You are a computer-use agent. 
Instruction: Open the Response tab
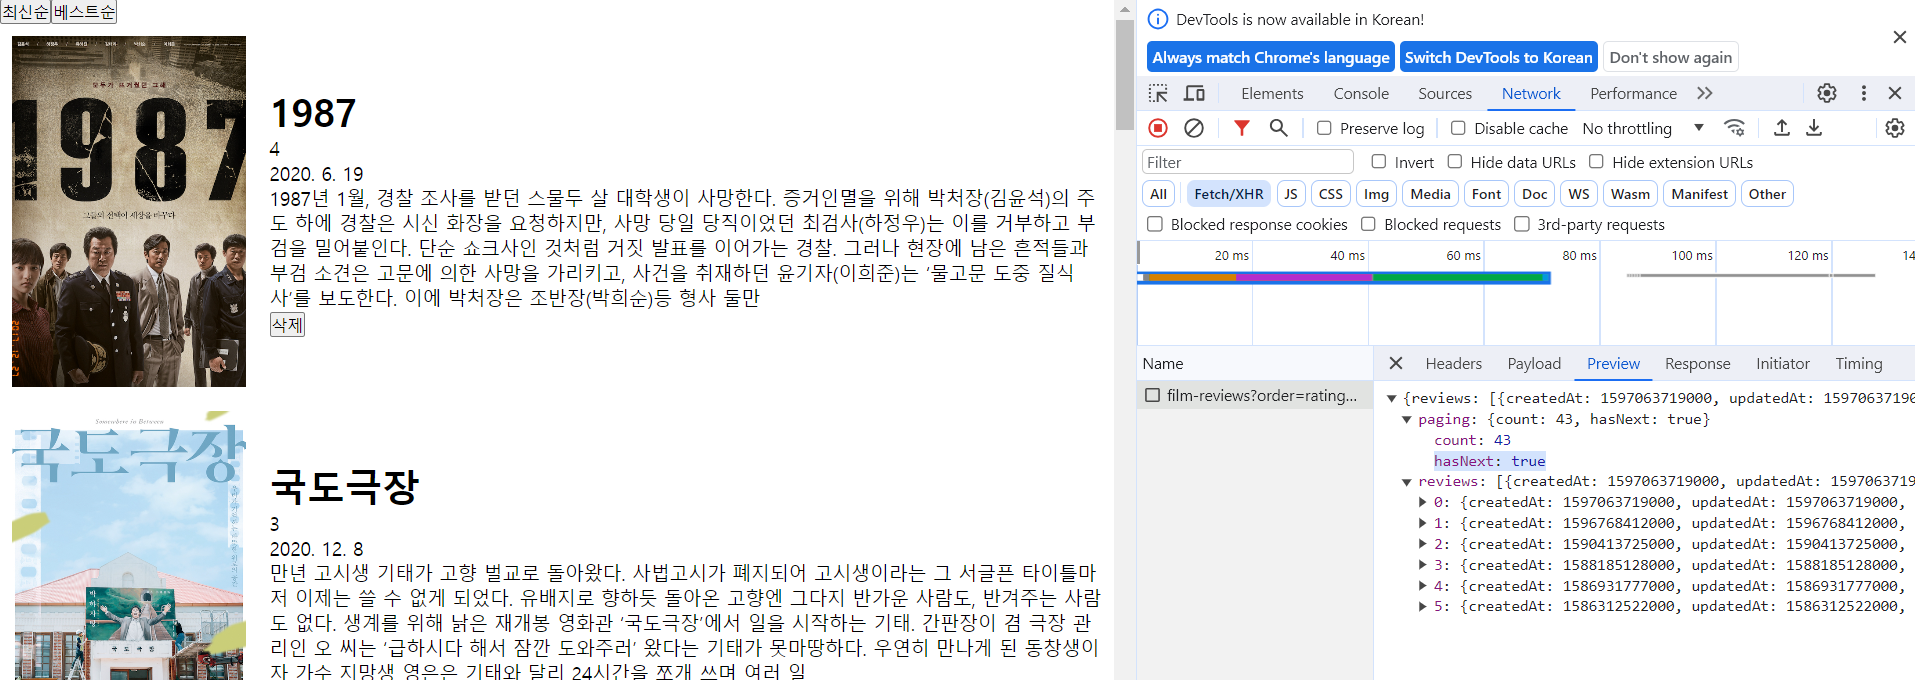point(1697,363)
